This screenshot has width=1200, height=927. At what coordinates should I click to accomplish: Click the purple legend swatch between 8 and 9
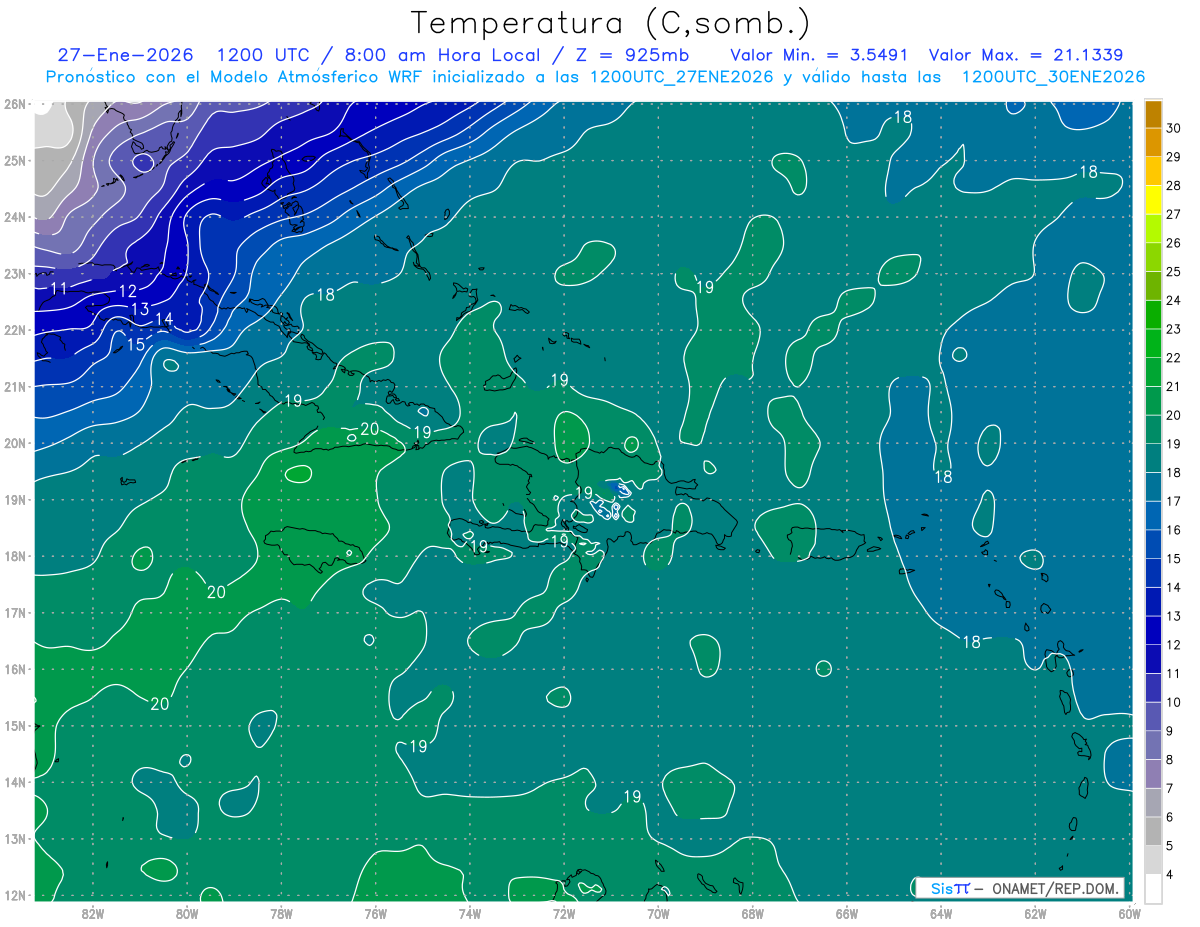pos(1153,745)
